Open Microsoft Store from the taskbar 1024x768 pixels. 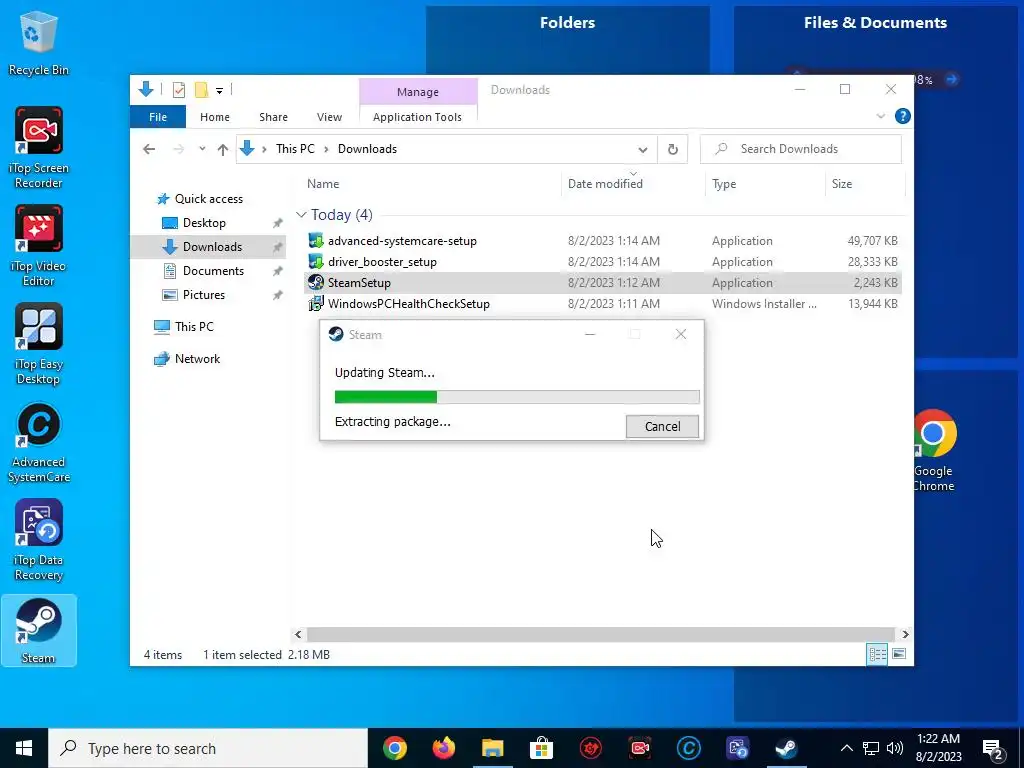pyautogui.click(x=541, y=748)
